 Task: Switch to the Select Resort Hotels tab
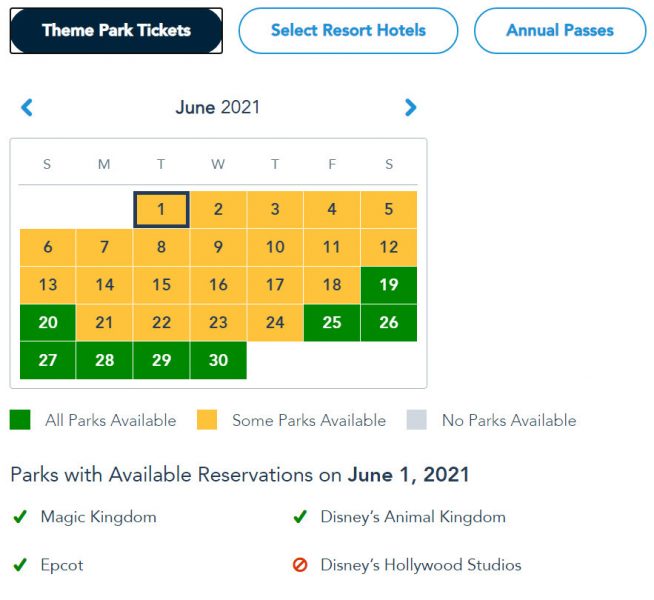point(348,31)
